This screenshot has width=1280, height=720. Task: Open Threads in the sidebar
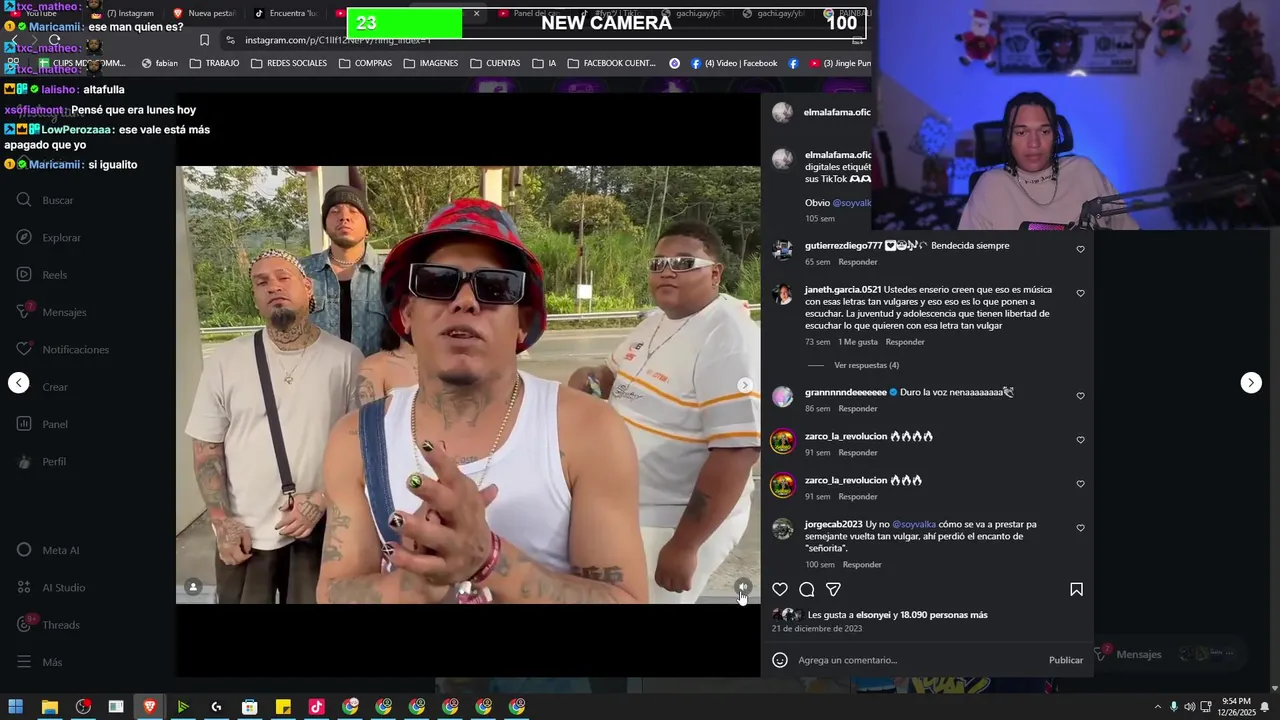click(49, 625)
